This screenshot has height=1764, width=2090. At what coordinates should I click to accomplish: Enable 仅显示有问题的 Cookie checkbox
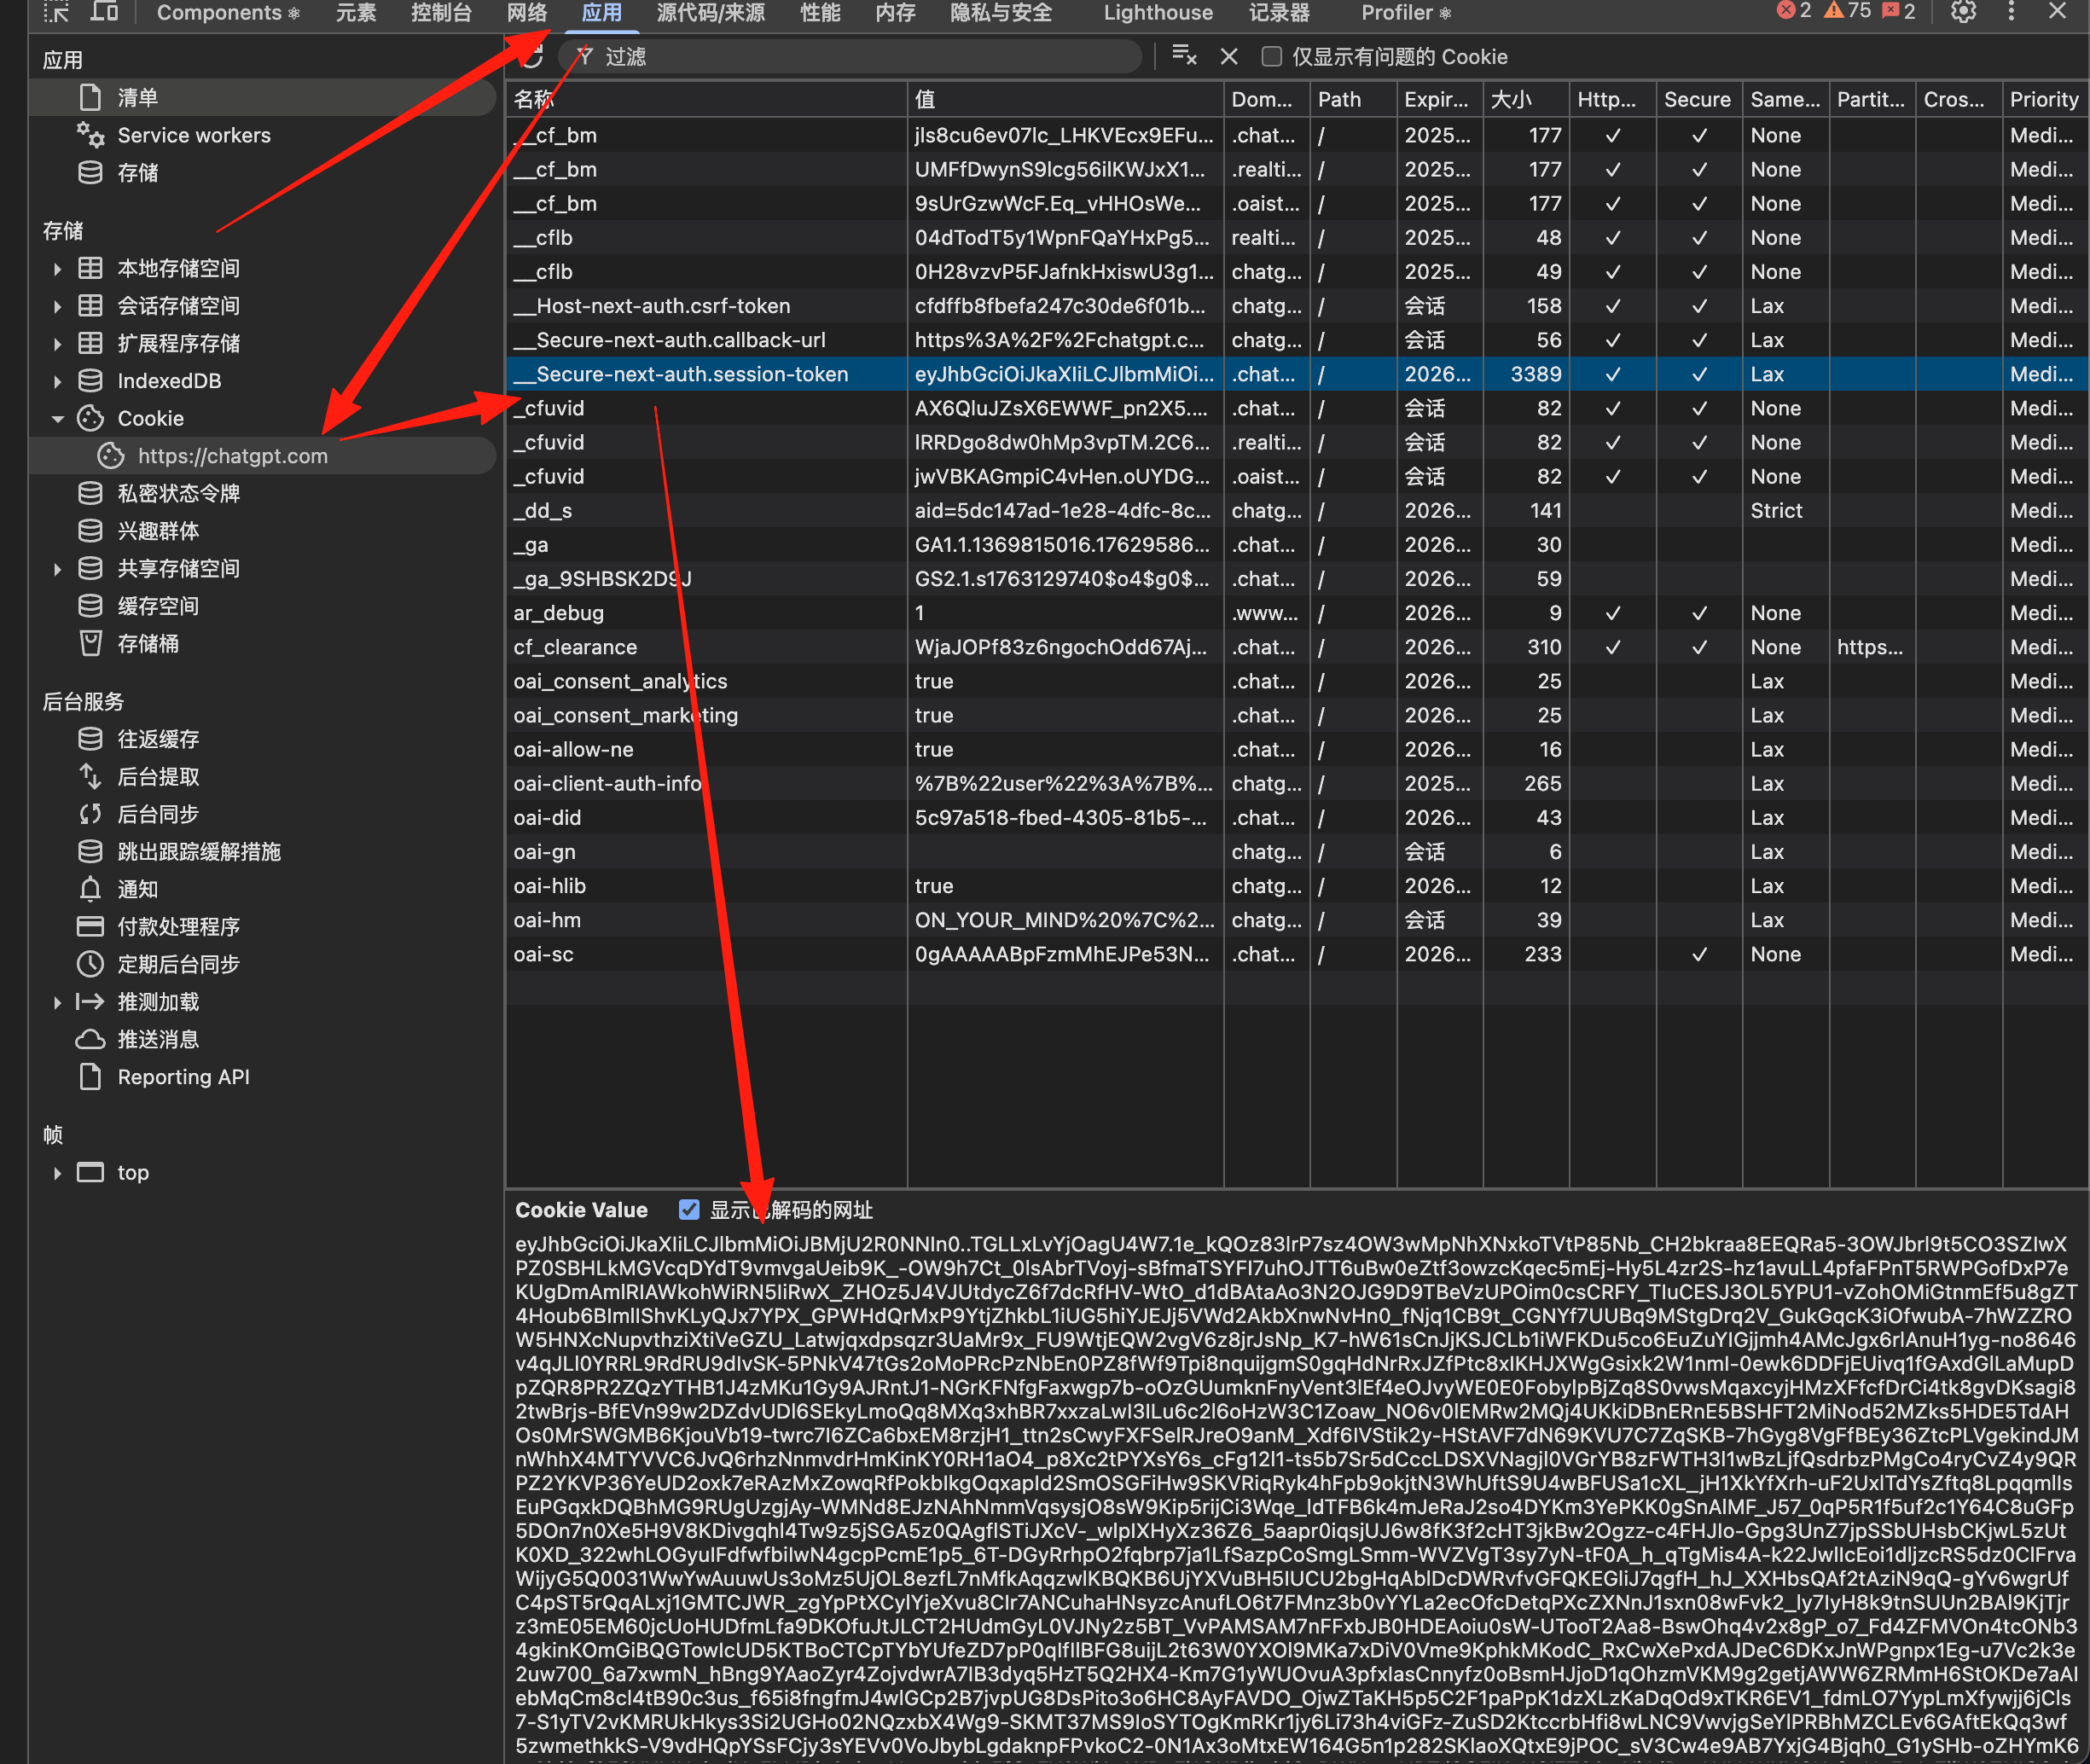point(1272,57)
